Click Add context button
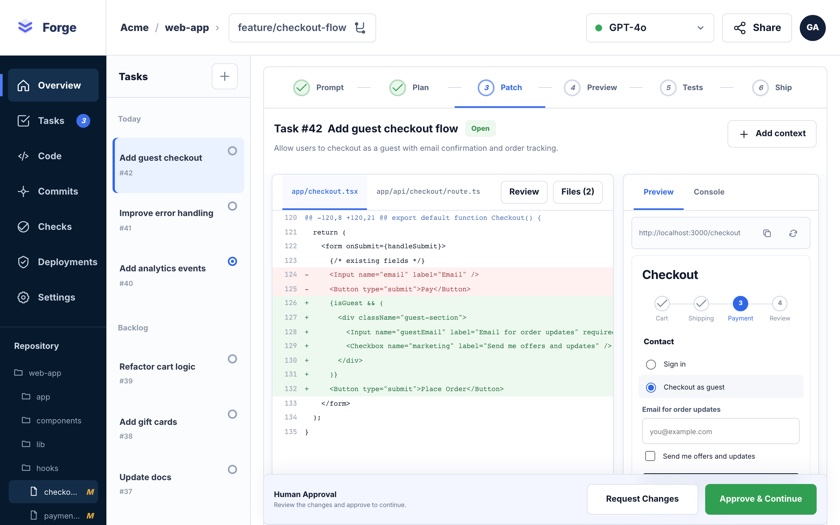Viewport: 840px width, 525px height. pos(772,133)
